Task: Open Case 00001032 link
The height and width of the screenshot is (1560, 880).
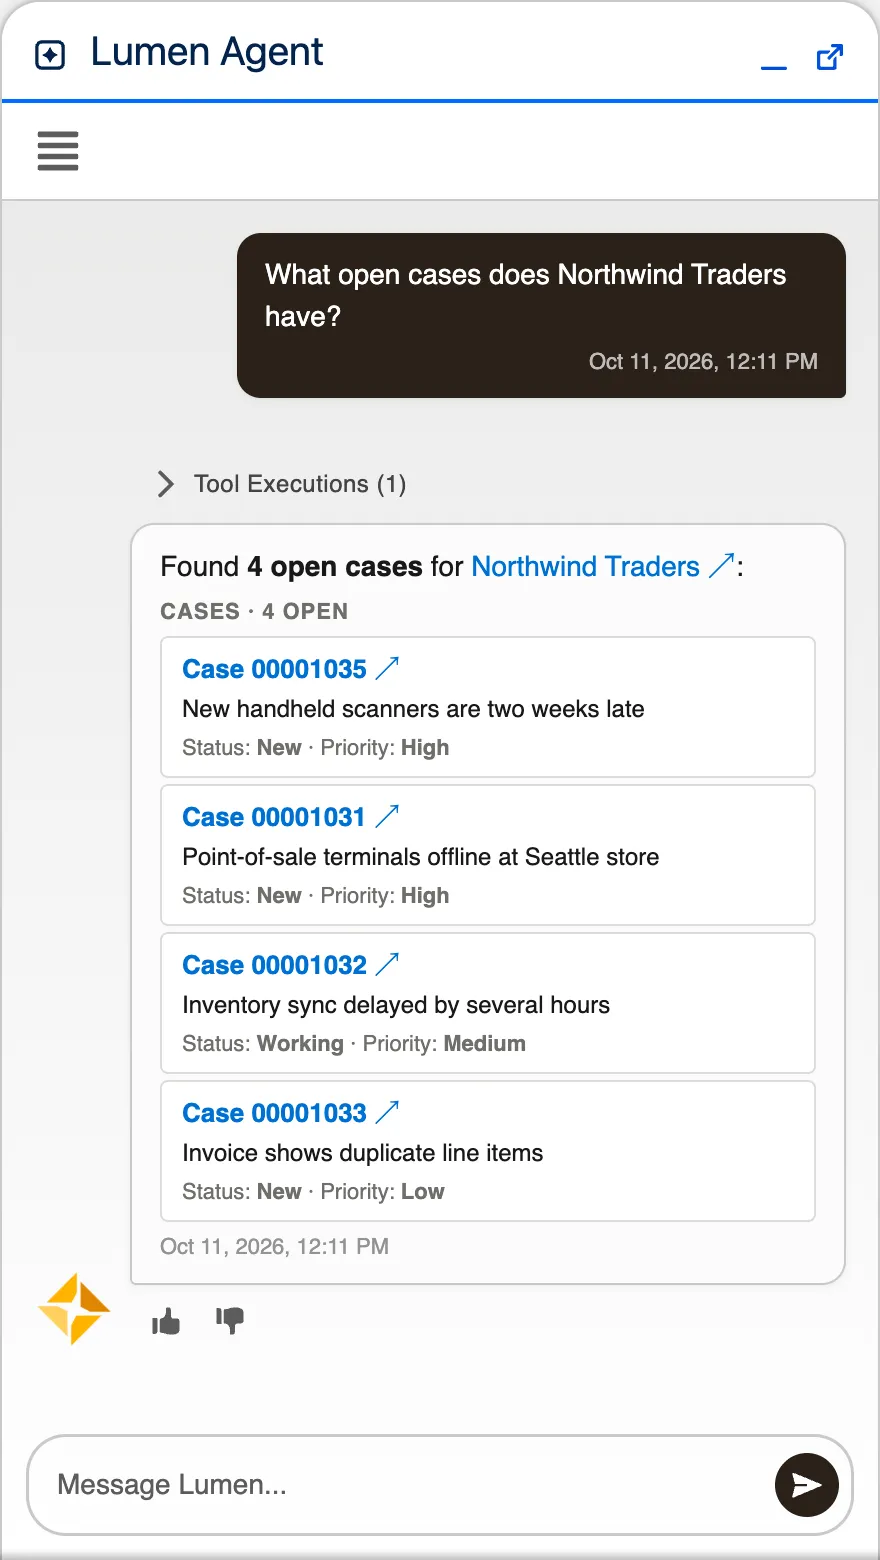Action: [x=274, y=965]
